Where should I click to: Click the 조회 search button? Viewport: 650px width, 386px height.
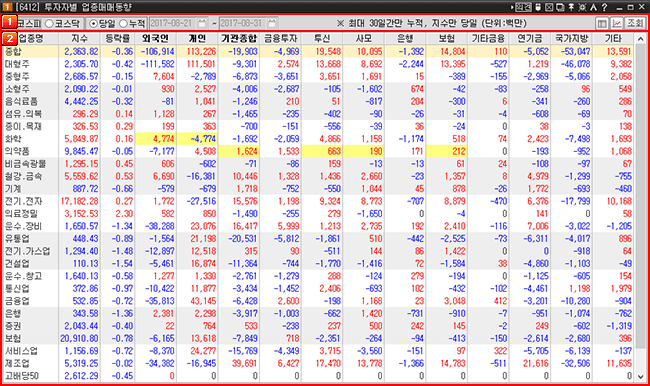pyautogui.click(x=635, y=23)
